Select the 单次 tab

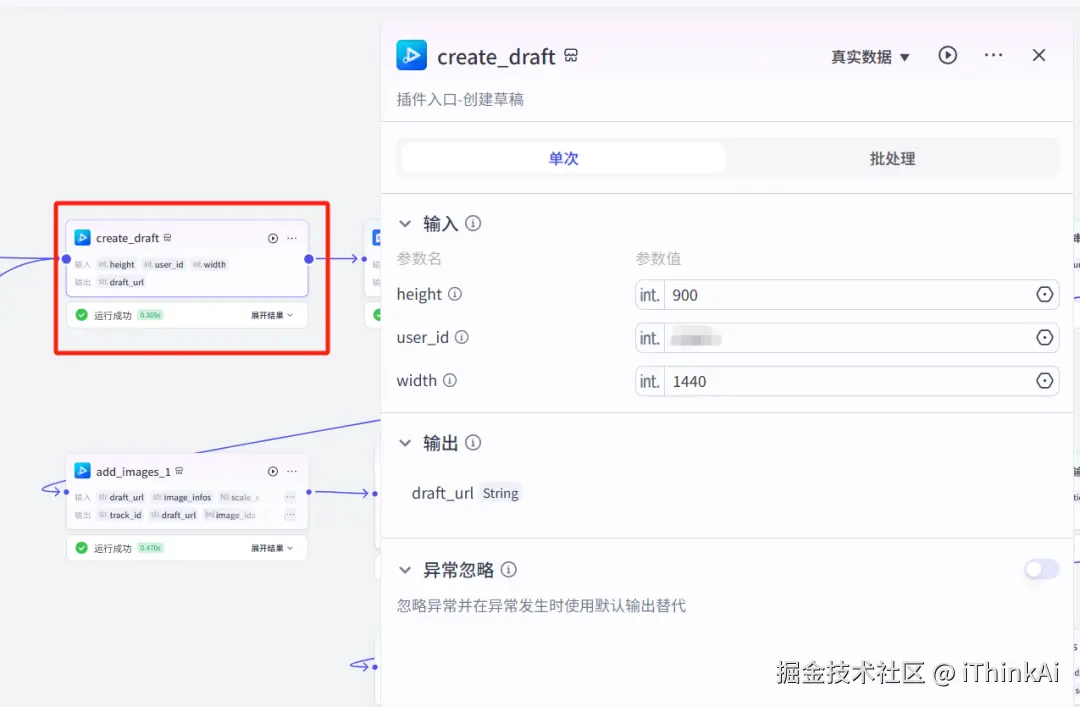(563, 158)
